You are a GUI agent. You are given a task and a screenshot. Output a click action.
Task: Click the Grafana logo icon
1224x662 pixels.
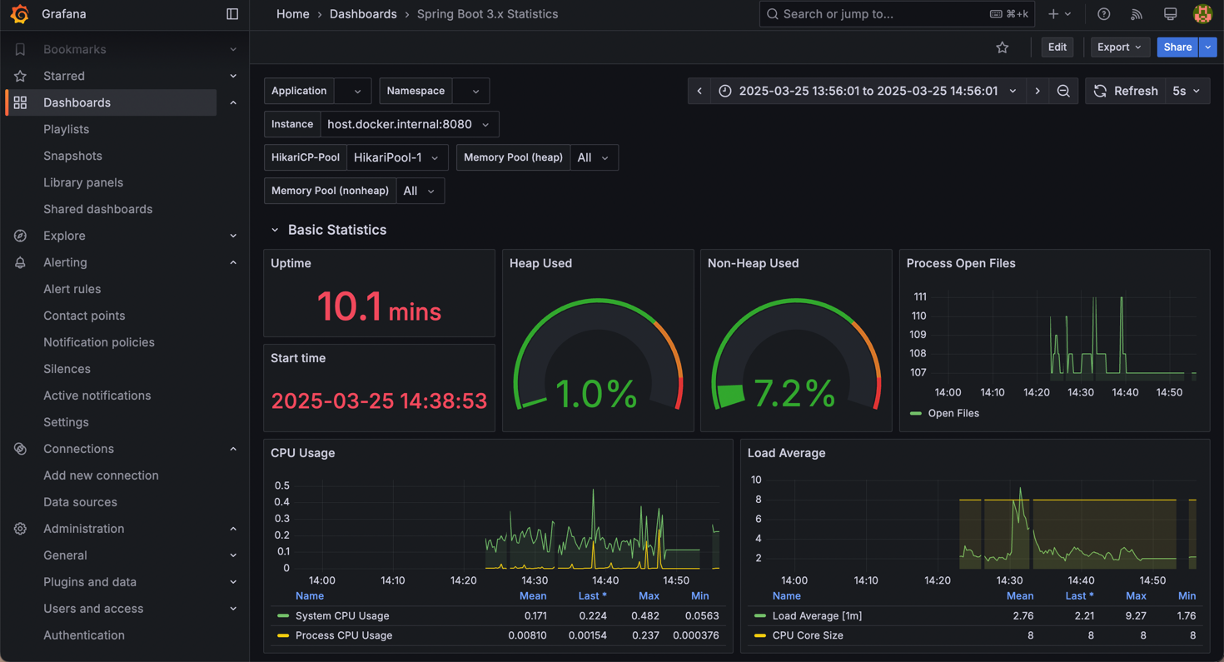pyautogui.click(x=19, y=14)
